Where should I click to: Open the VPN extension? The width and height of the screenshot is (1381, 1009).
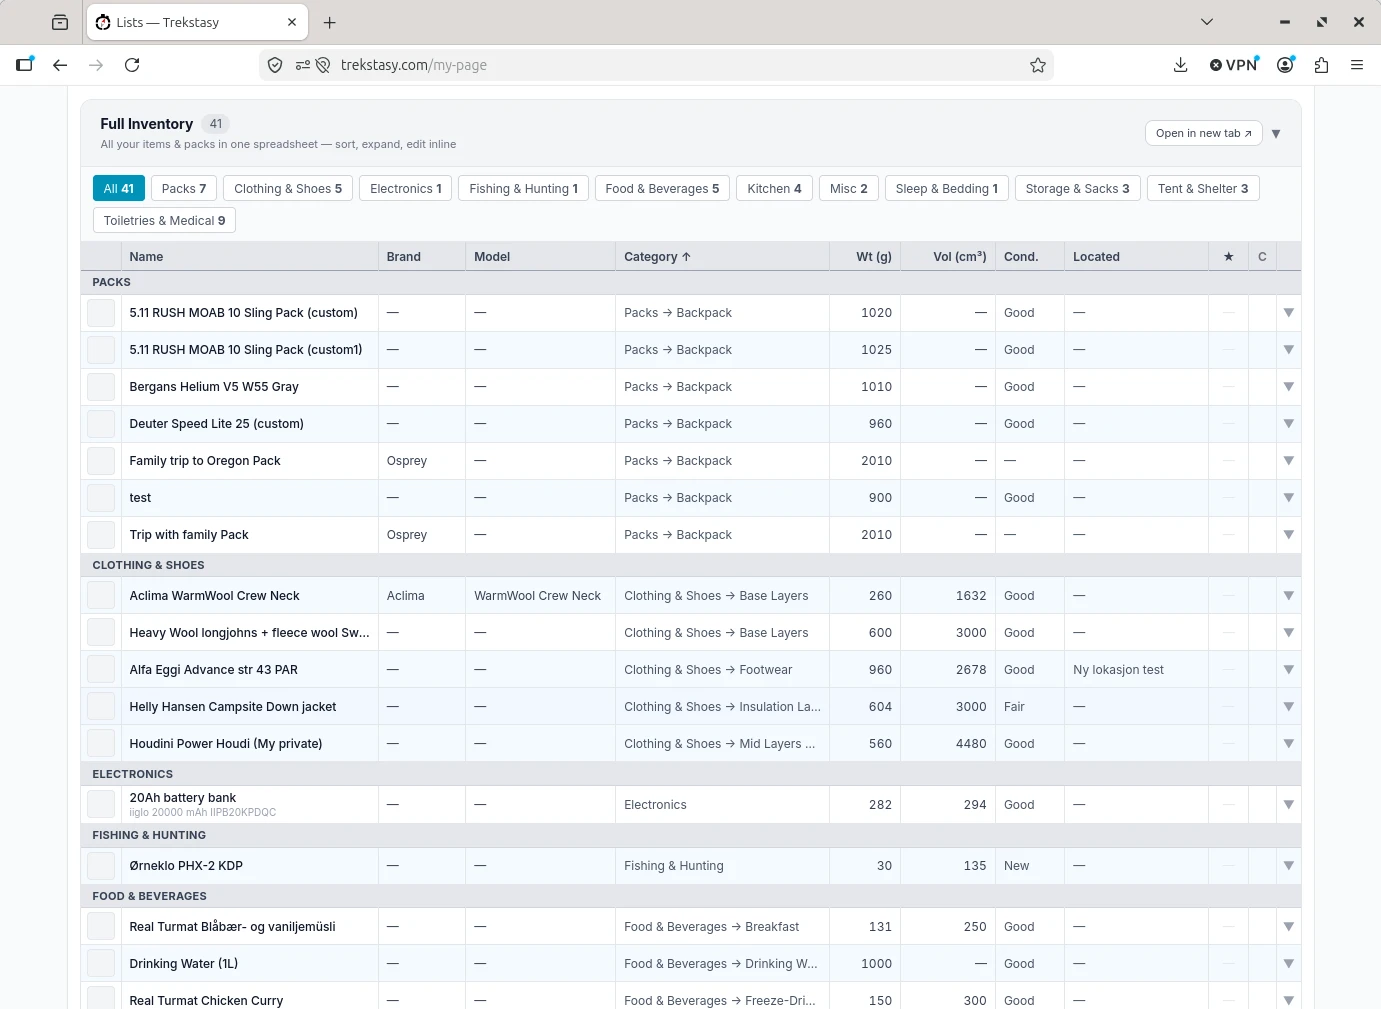pos(1234,65)
